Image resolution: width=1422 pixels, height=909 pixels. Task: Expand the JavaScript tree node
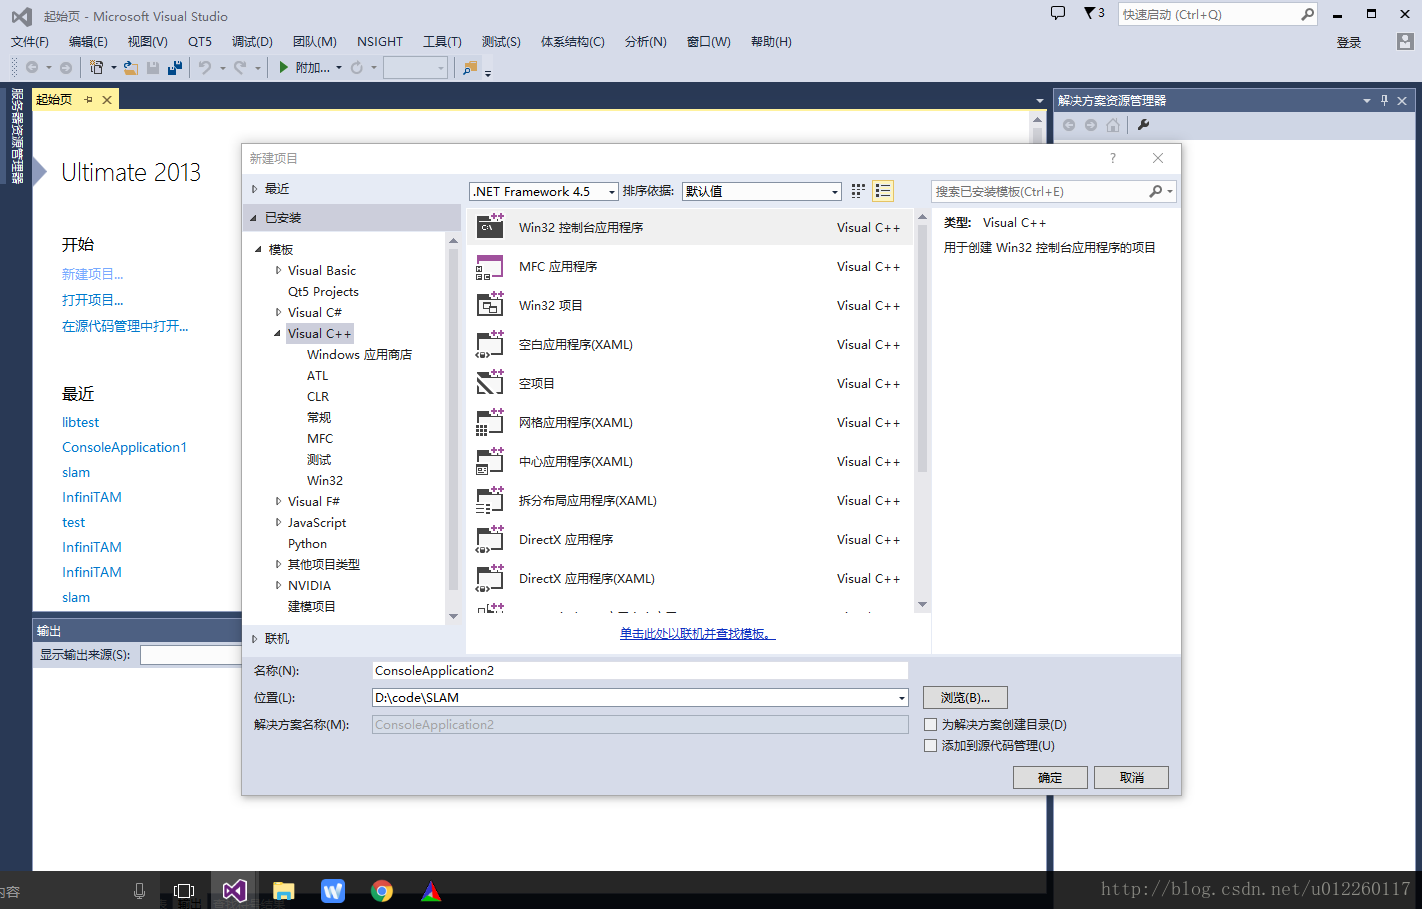278,522
